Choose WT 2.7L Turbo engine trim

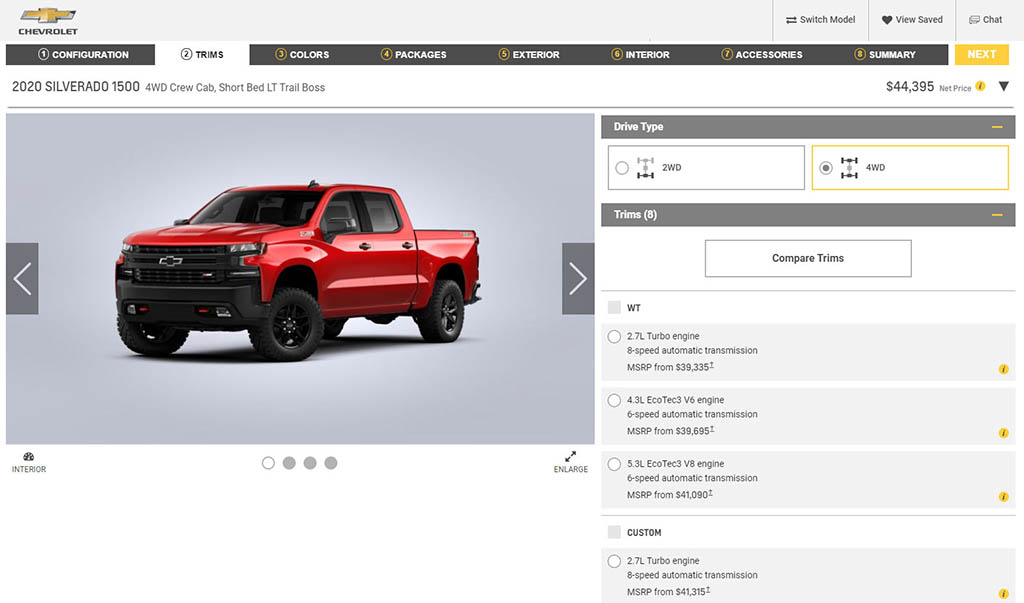click(614, 336)
